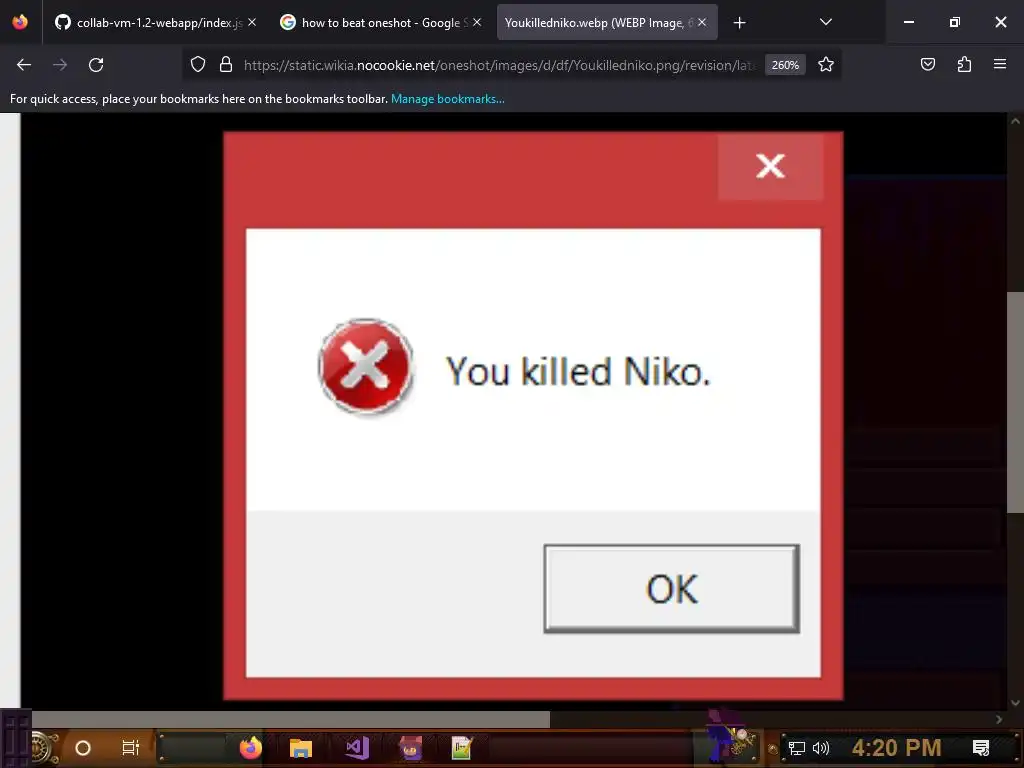Reload the current image page
The width and height of the screenshot is (1024, 768).
(x=96, y=65)
